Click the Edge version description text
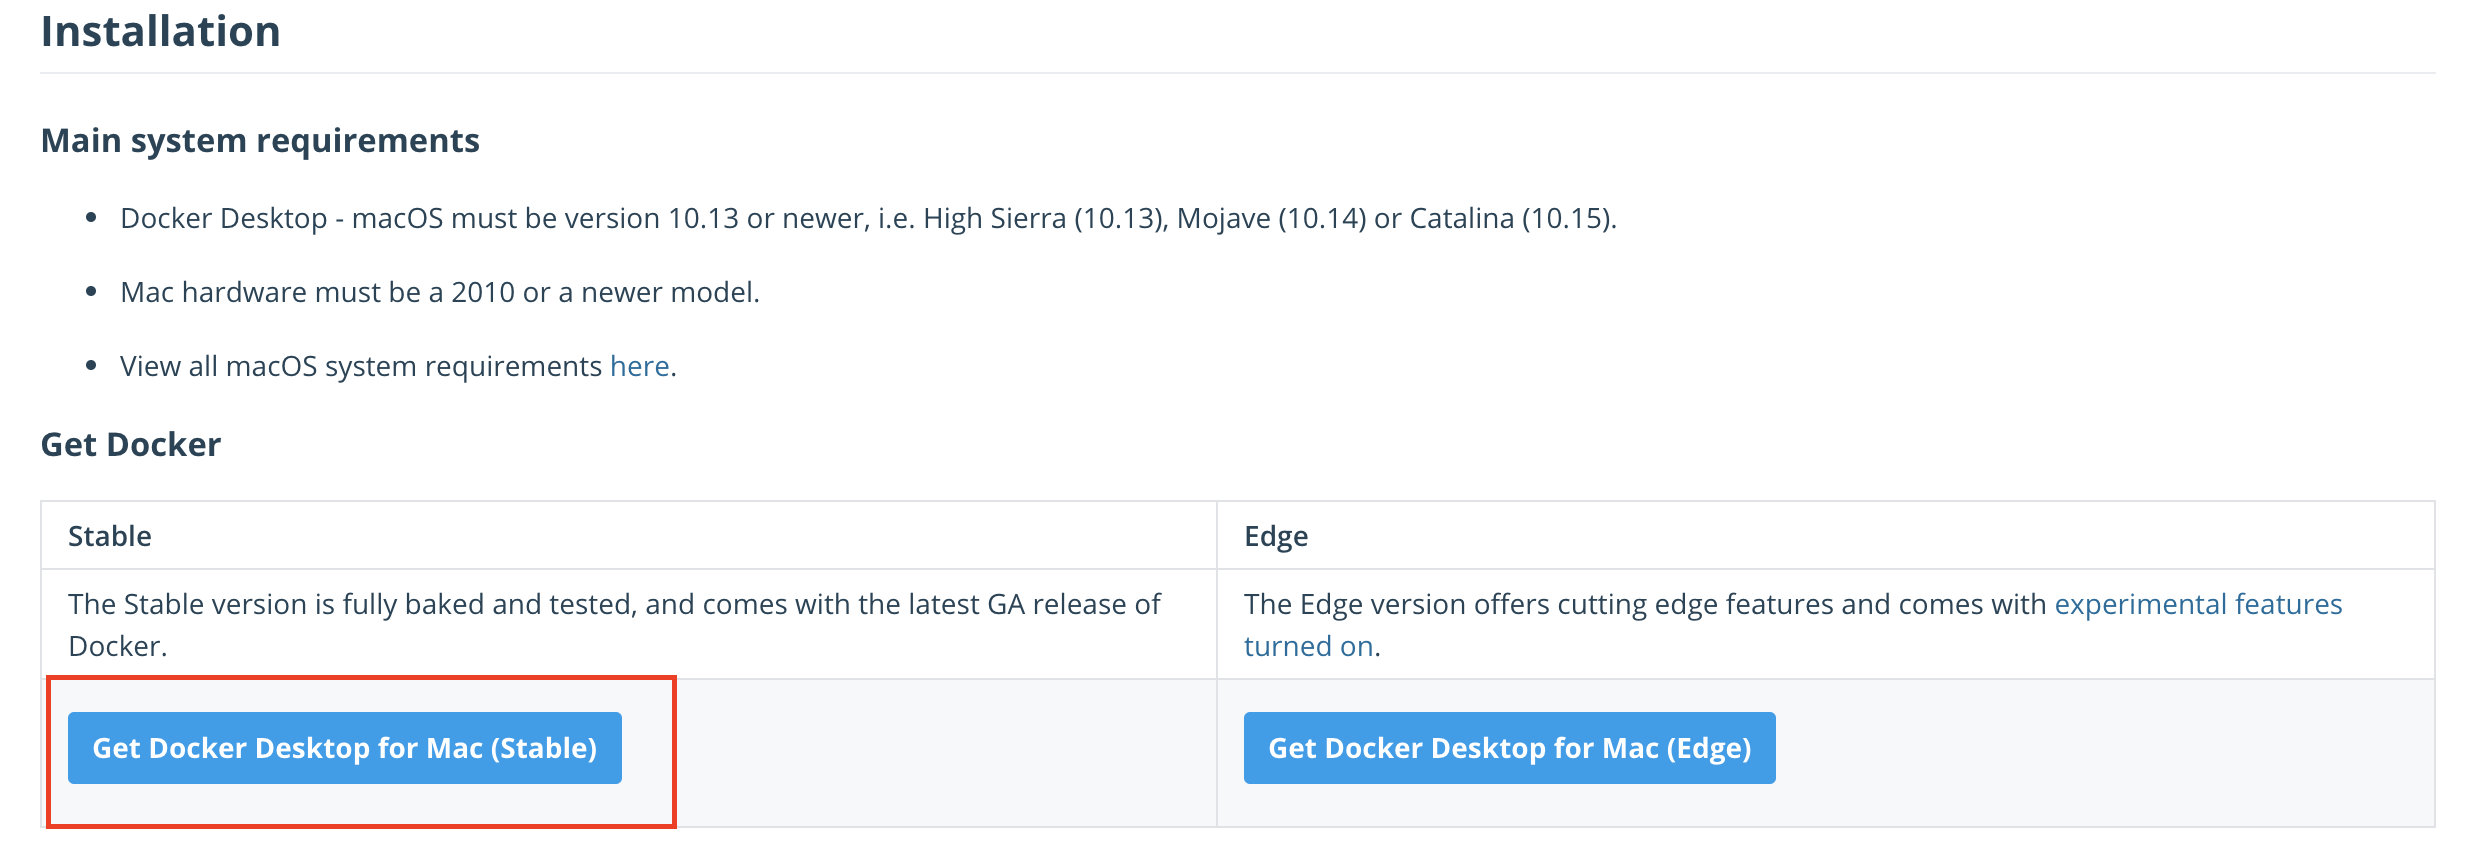The width and height of the screenshot is (2488, 864). (1793, 625)
